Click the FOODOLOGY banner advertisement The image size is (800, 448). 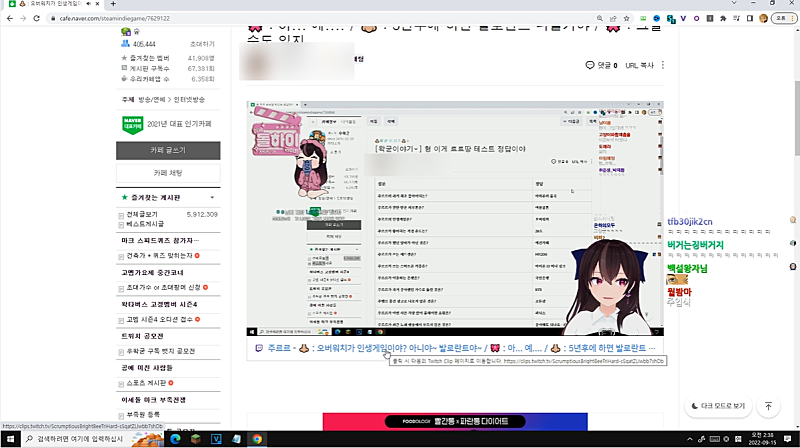[455, 421]
